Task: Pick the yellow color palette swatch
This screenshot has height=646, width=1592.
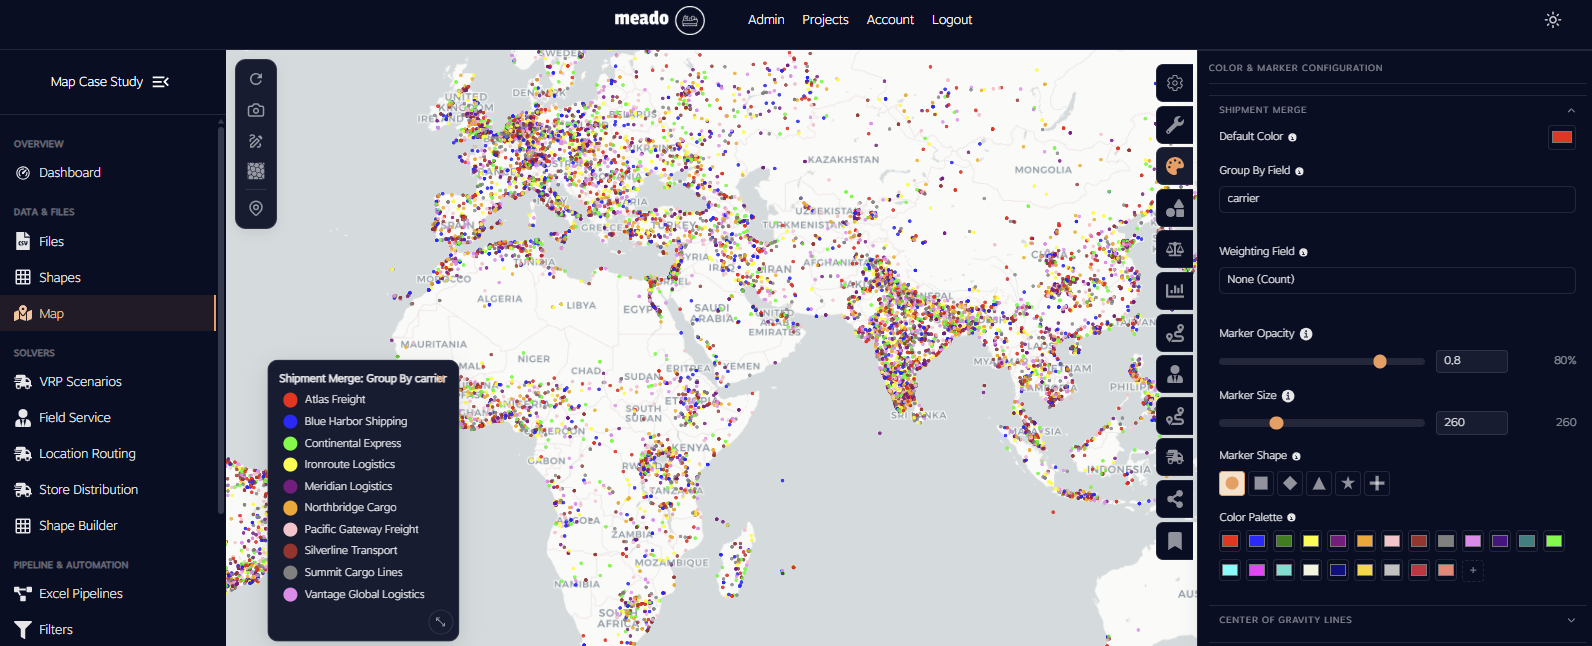Action: 1311,541
